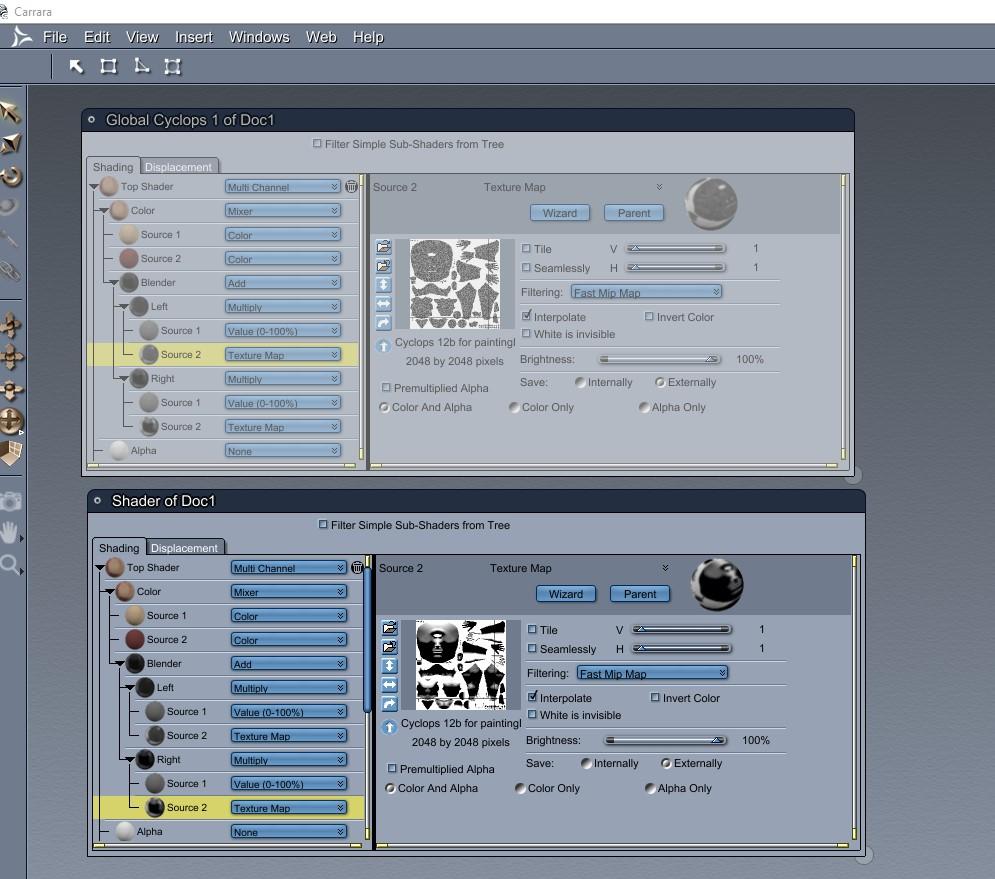Click second square bounding-box tool in top toolbar
Image resolution: width=995 pixels, height=879 pixels.
109,66
